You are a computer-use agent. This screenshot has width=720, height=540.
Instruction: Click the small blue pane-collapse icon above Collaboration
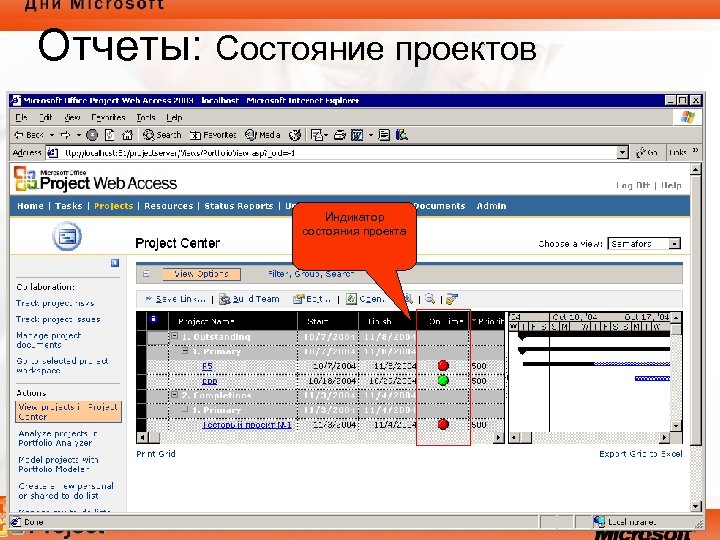point(115,263)
